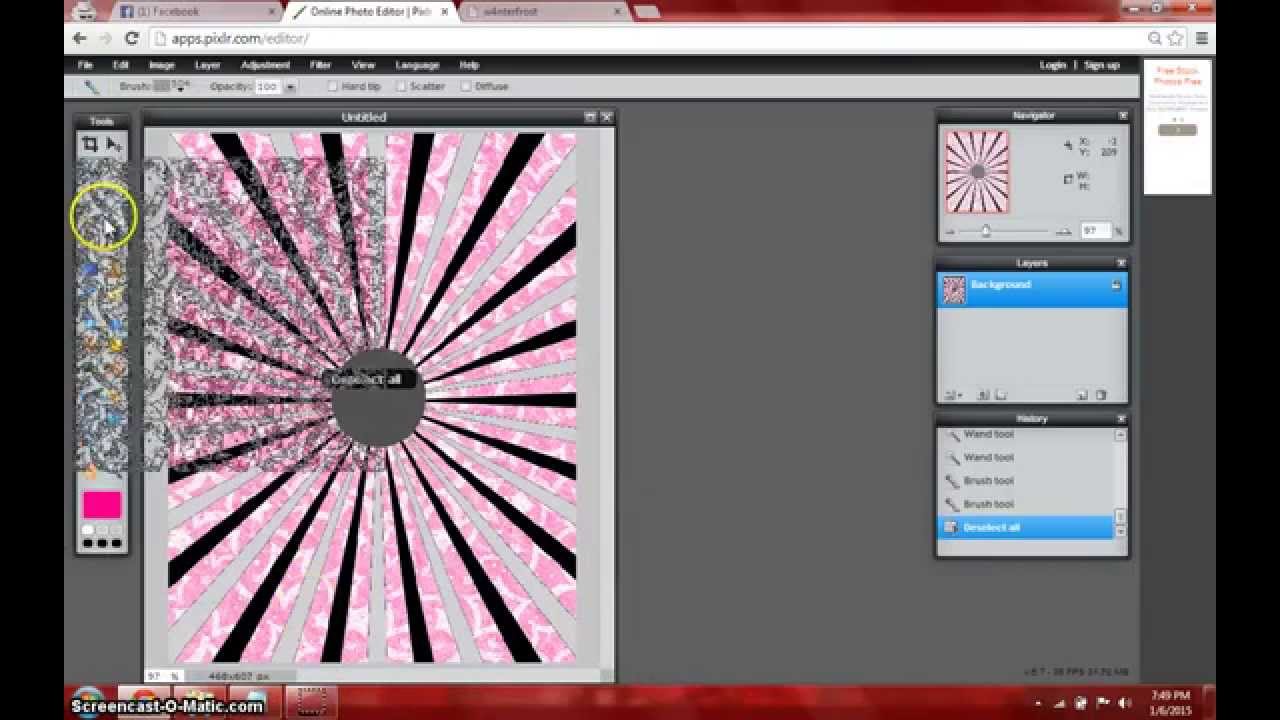
Task: Select the Move tool
Action: pos(113,145)
